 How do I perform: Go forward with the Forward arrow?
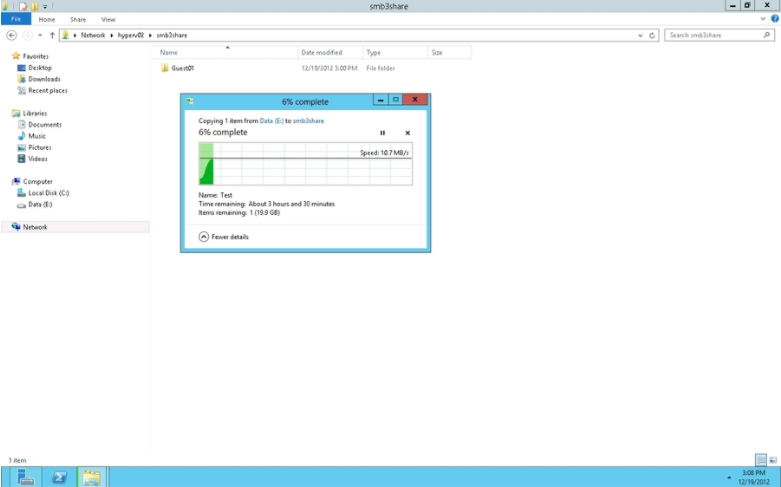(x=27, y=35)
